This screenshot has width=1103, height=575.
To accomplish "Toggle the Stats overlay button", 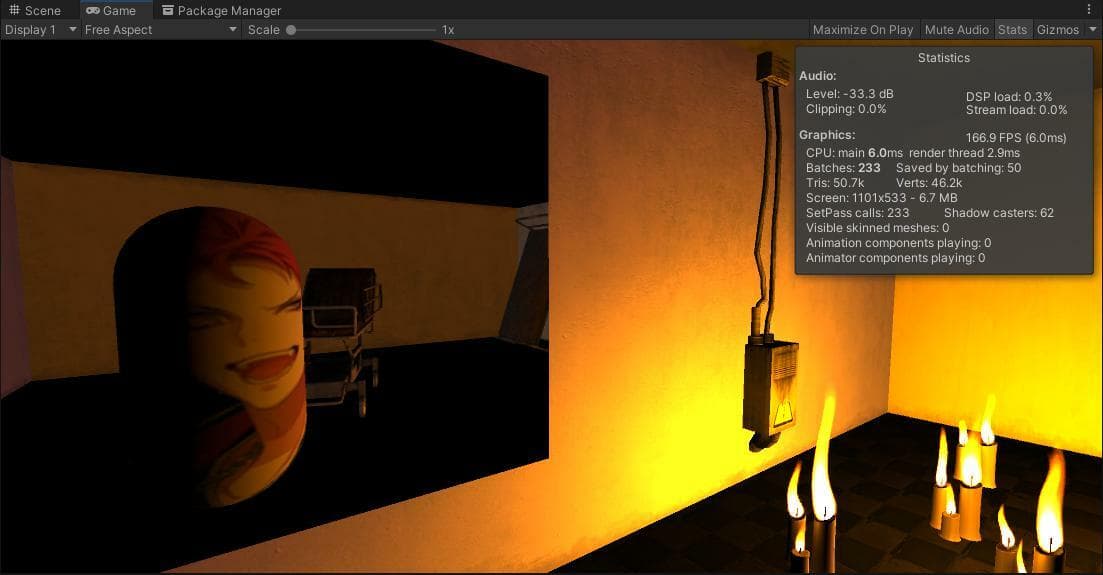I will coord(1012,30).
